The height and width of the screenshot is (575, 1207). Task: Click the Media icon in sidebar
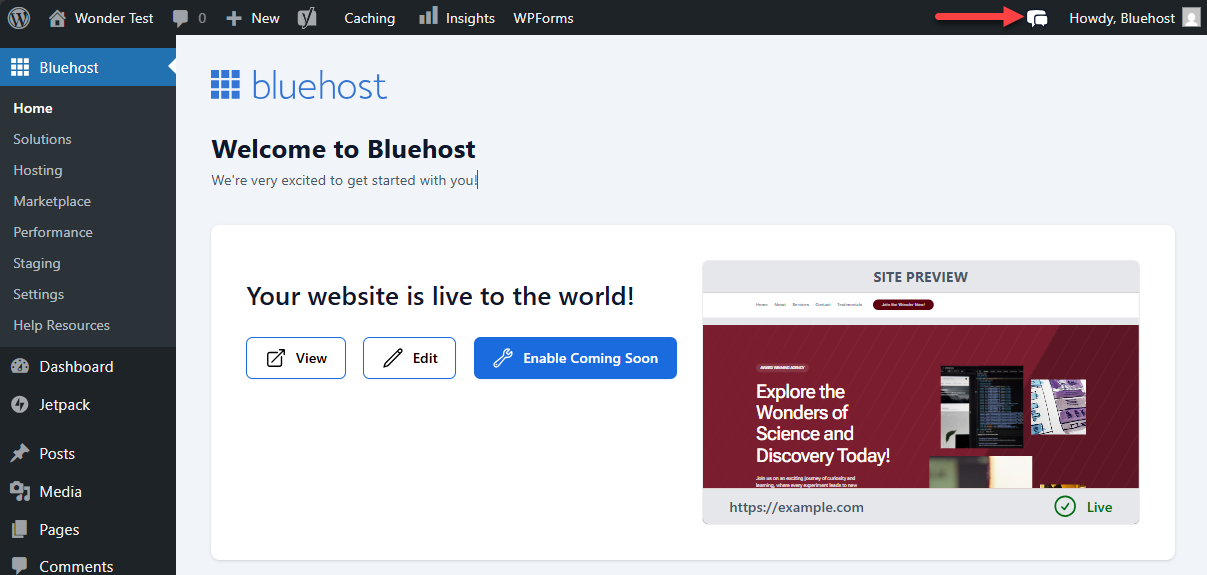[x=19, y=491]
